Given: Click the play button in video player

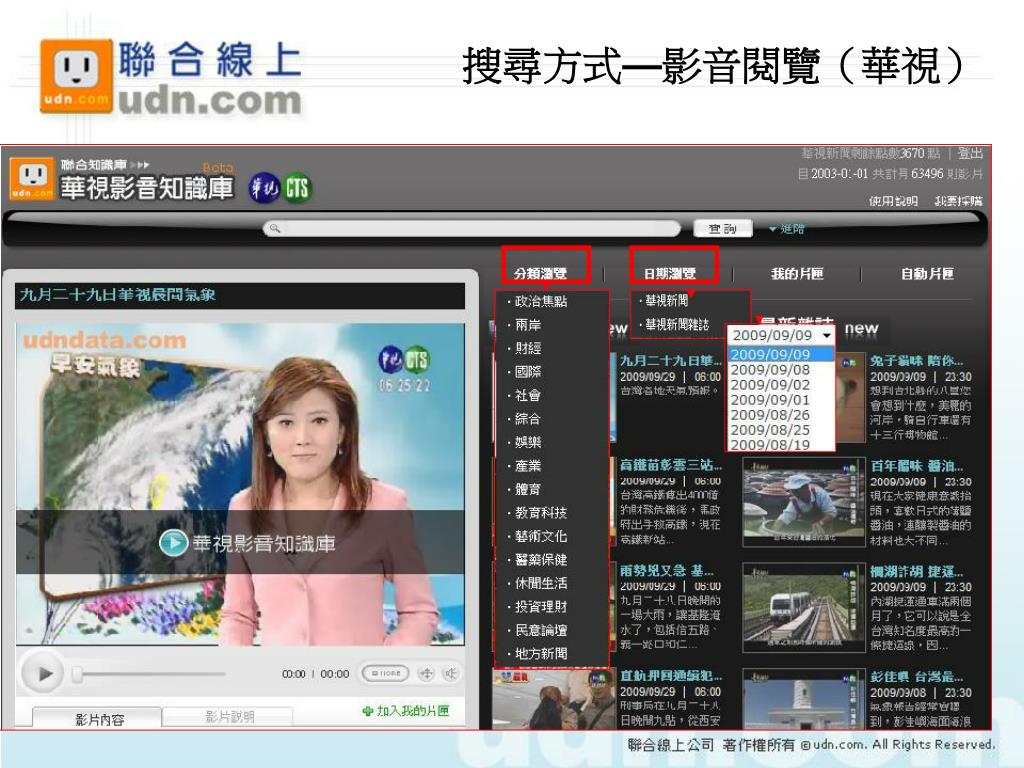Looking at the screenshot, I should pos(42,673).
